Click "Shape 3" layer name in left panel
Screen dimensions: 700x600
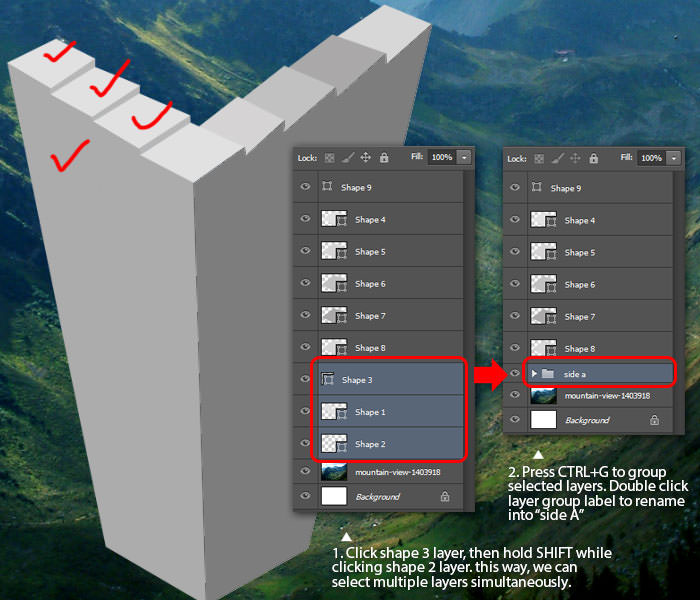pyautogui.click(x=357, y=380)
